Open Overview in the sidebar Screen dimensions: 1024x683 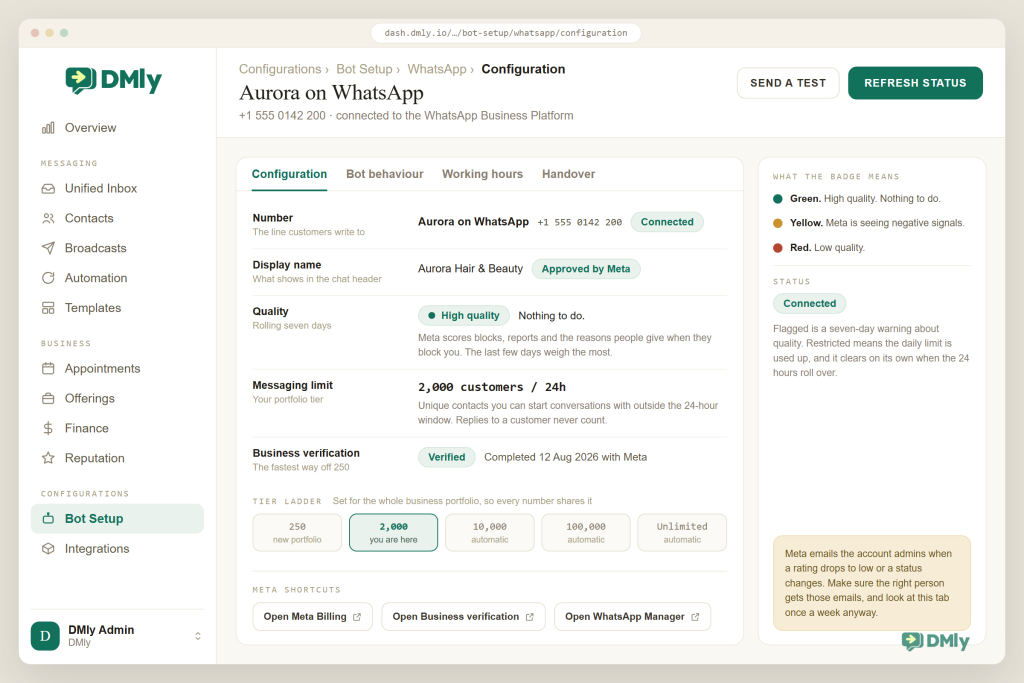118,128
